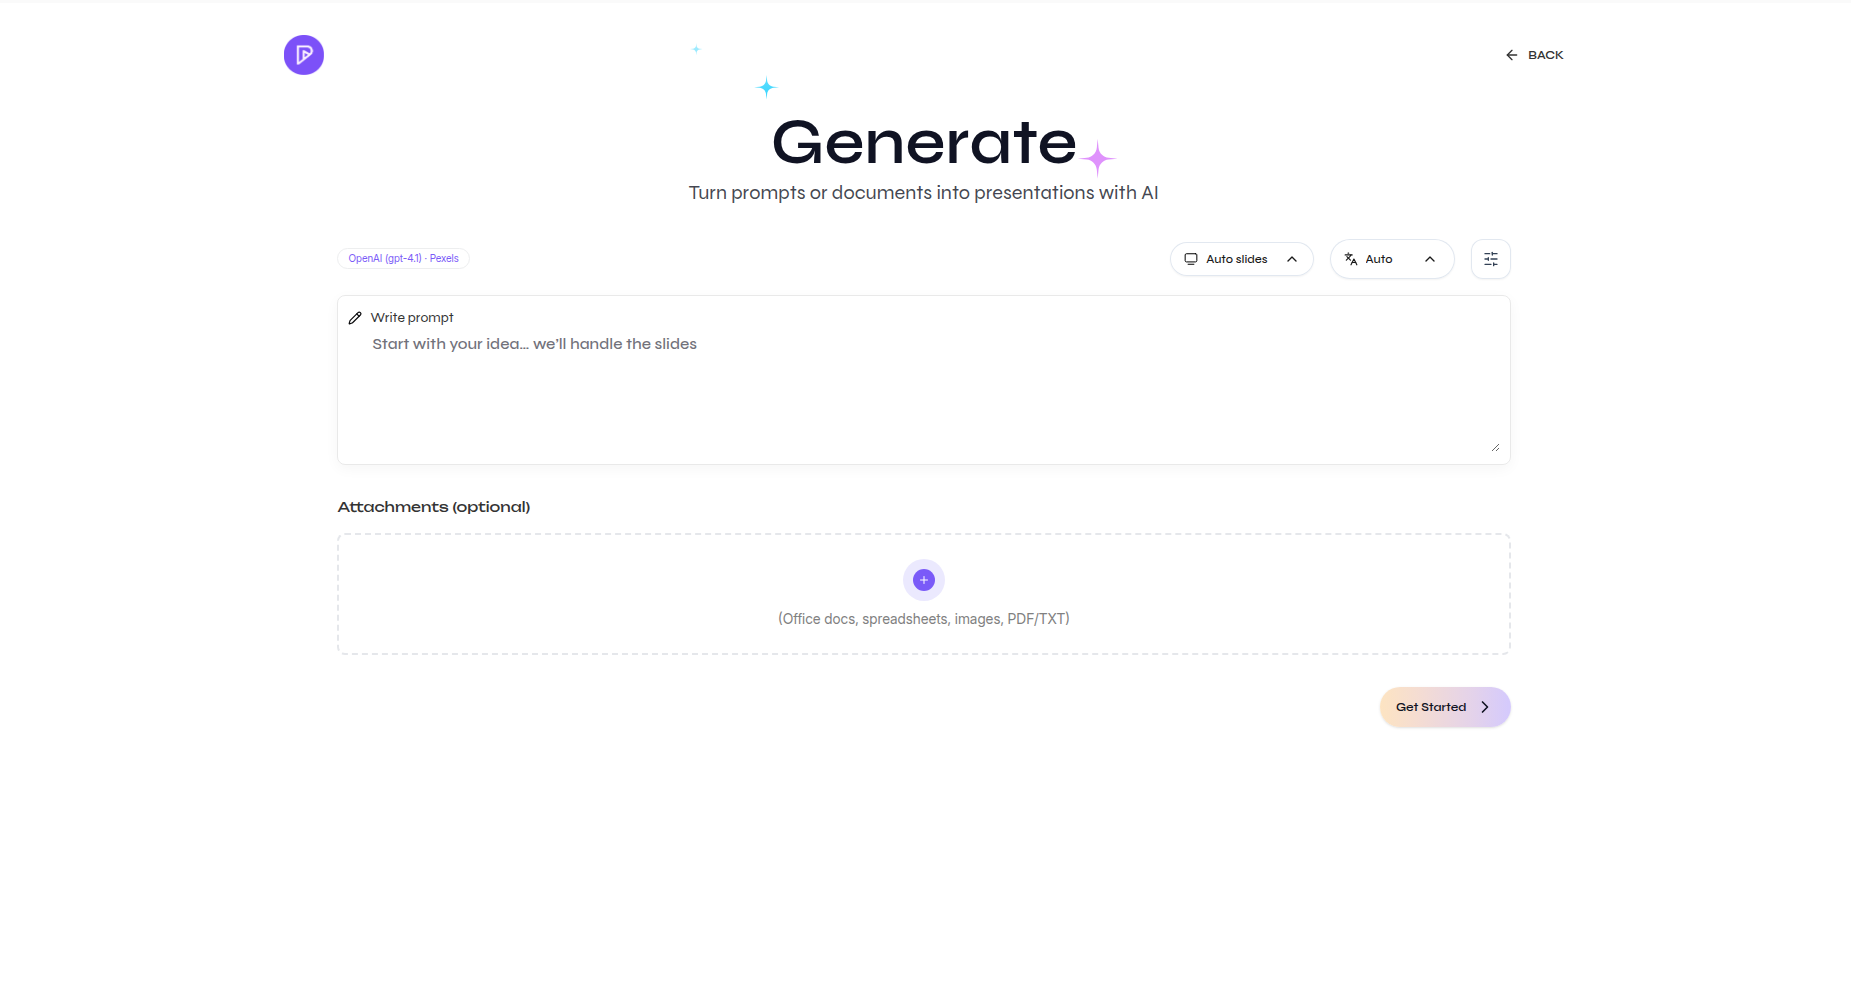Focus the Write prompt text area
Viewport: 1851px width, 985px height.
pos(923,392)
